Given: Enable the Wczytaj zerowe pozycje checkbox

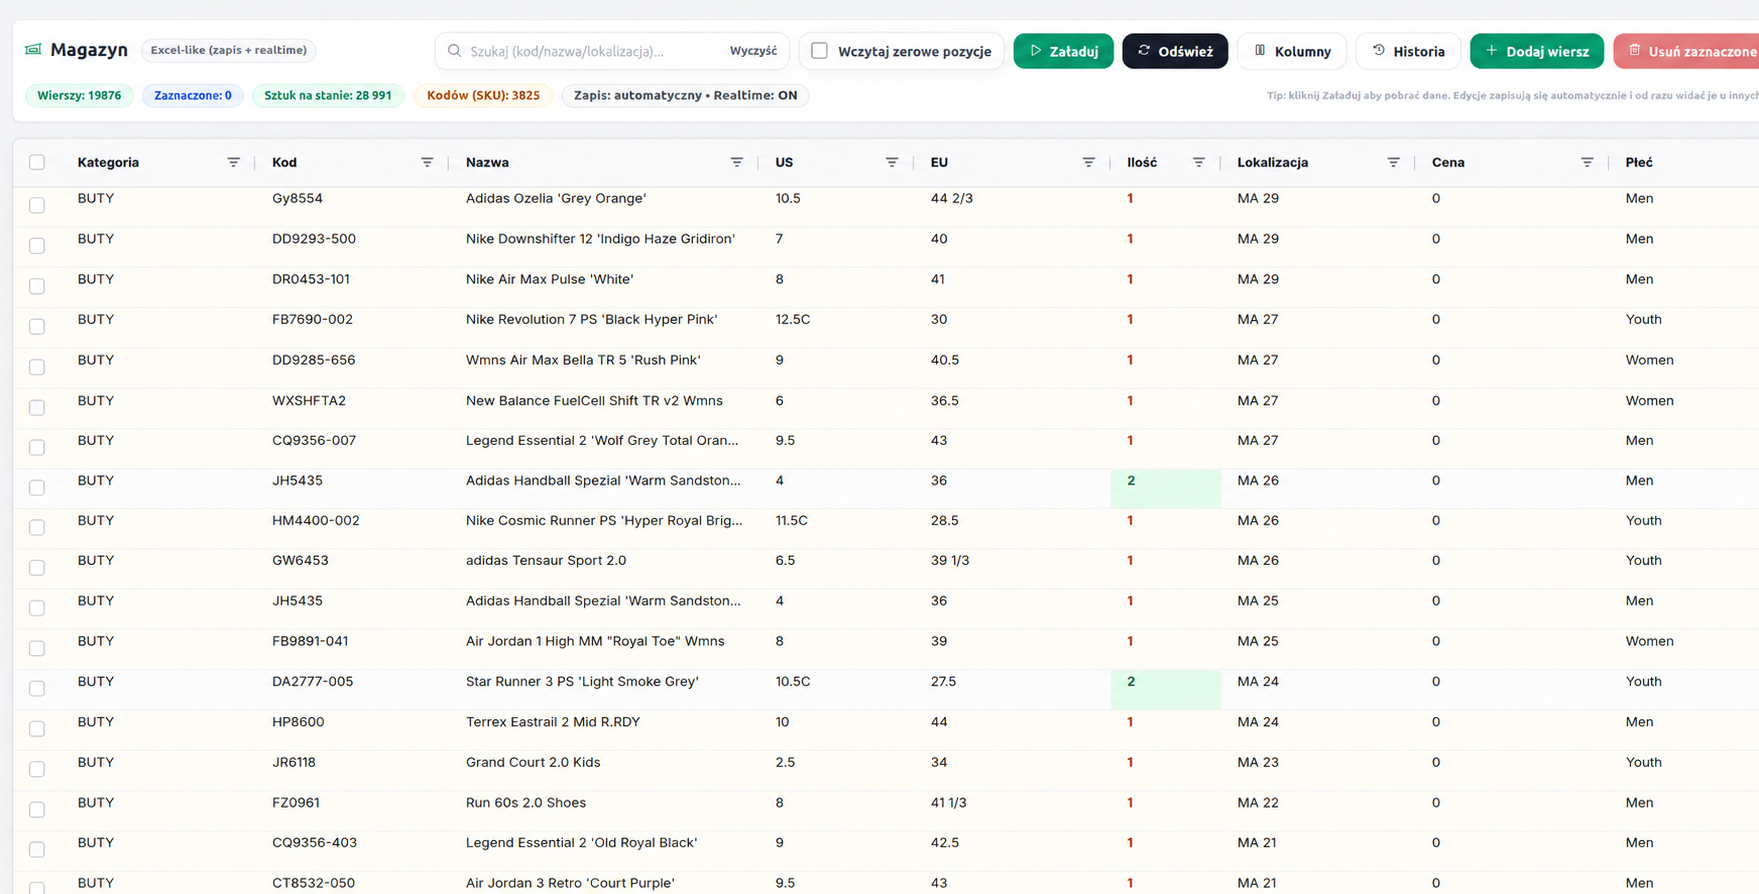Looking at the screenshot, I should coord(819,50).
